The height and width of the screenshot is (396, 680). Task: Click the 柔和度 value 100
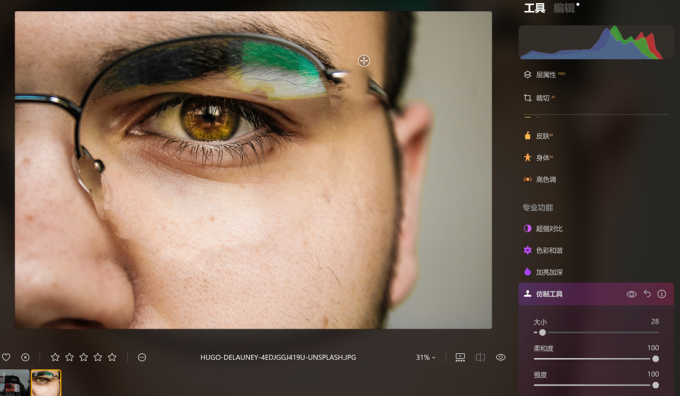pos(653,347)
